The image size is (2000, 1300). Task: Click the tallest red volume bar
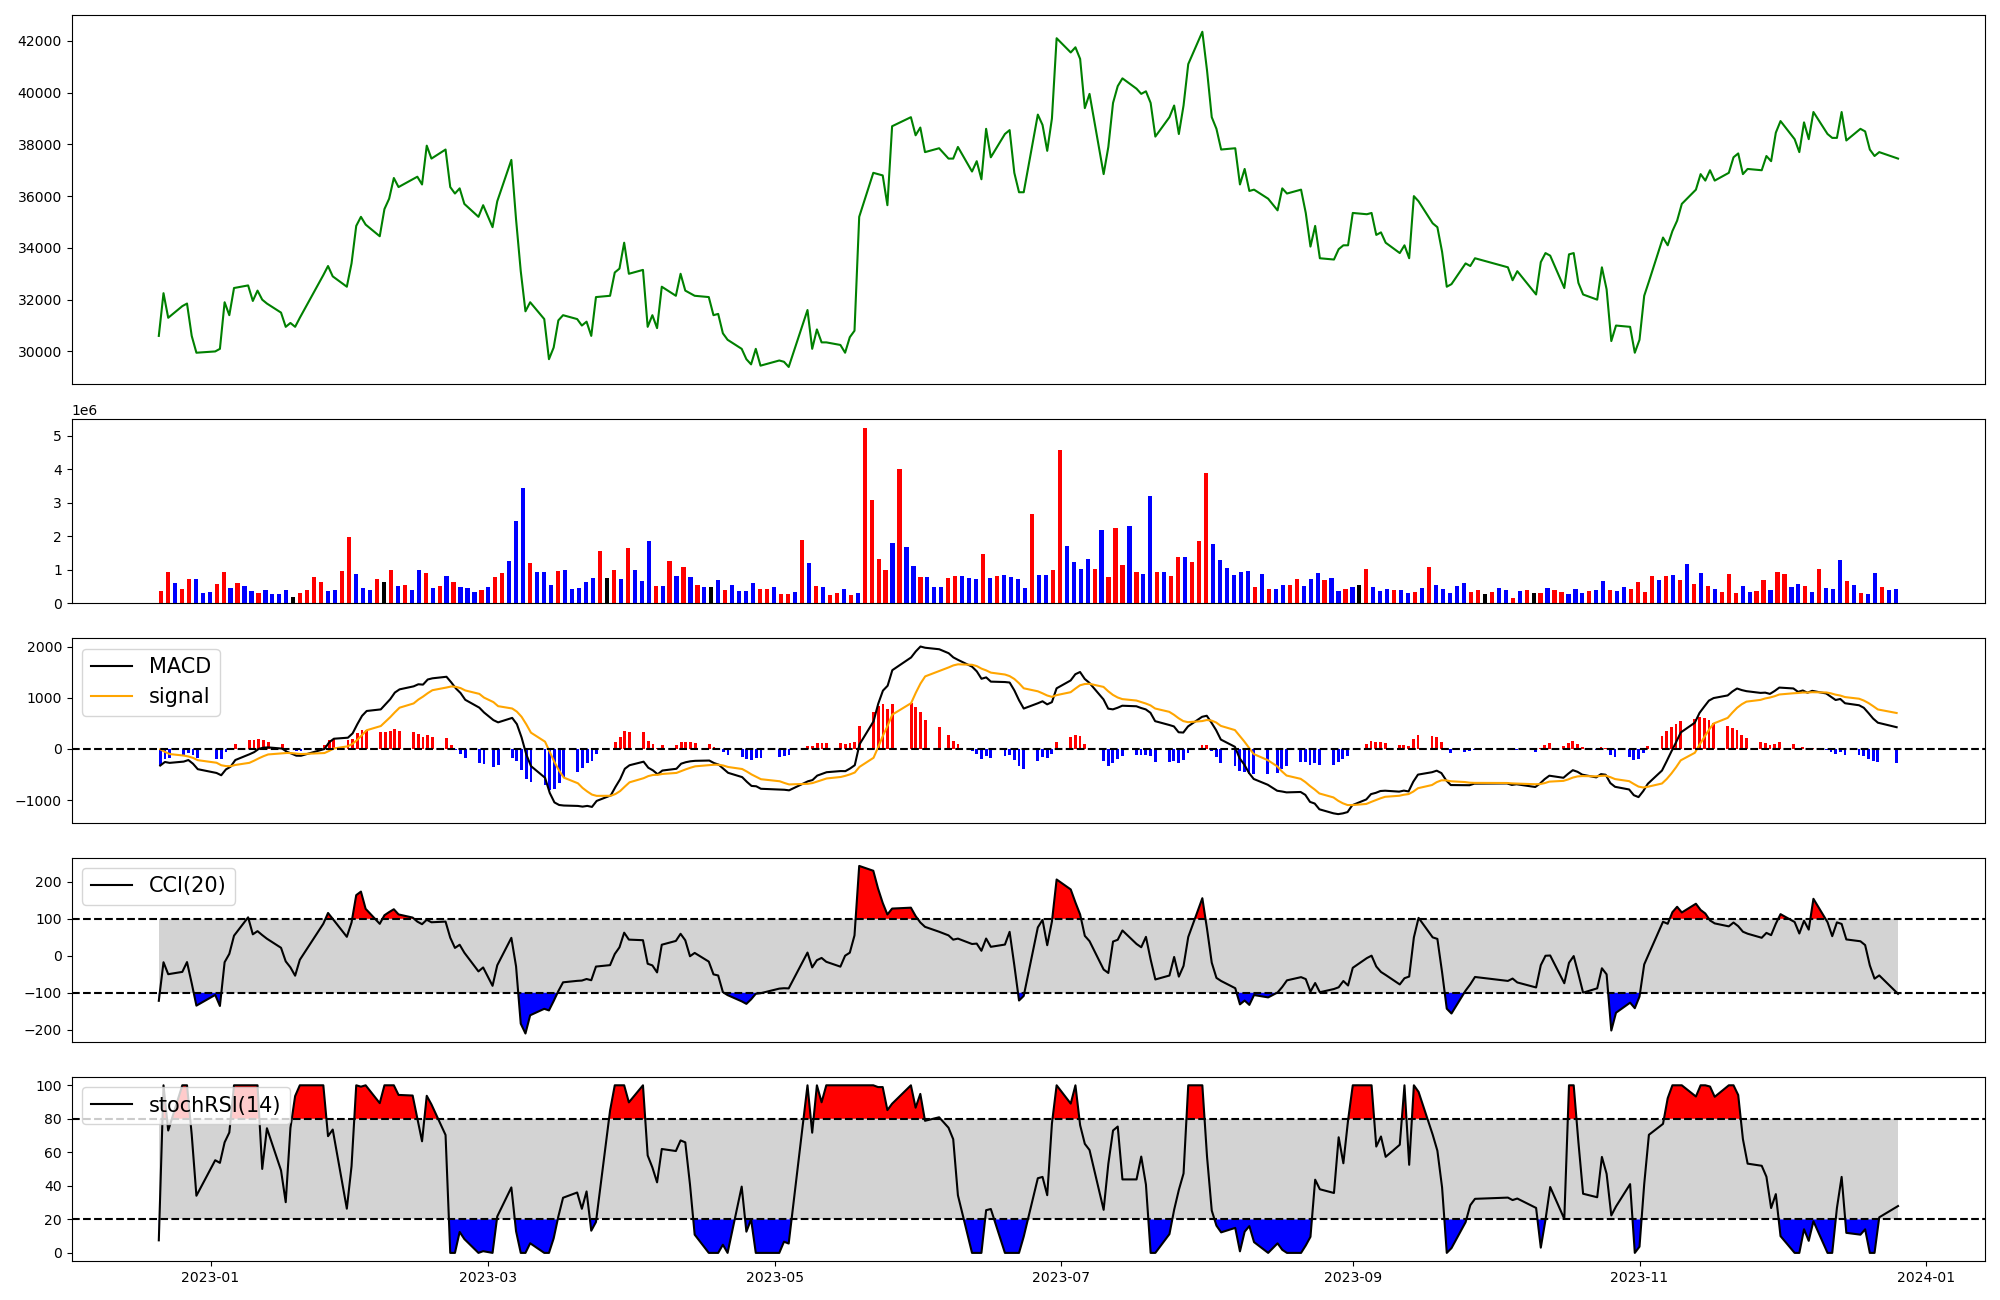[x=865, y=515]
